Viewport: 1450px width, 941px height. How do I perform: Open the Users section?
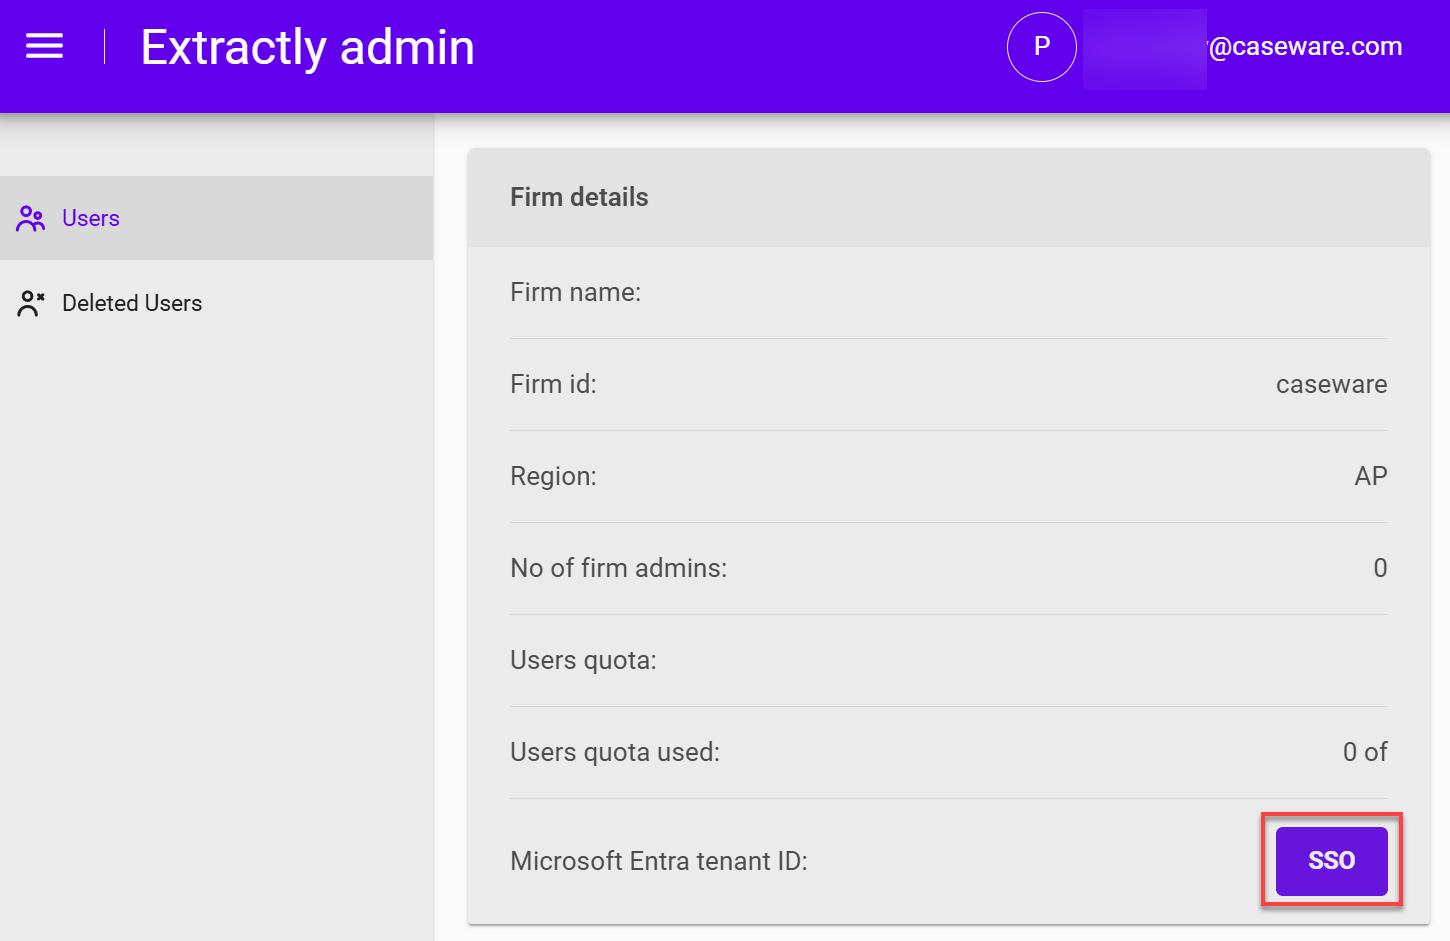click(90, 218)
